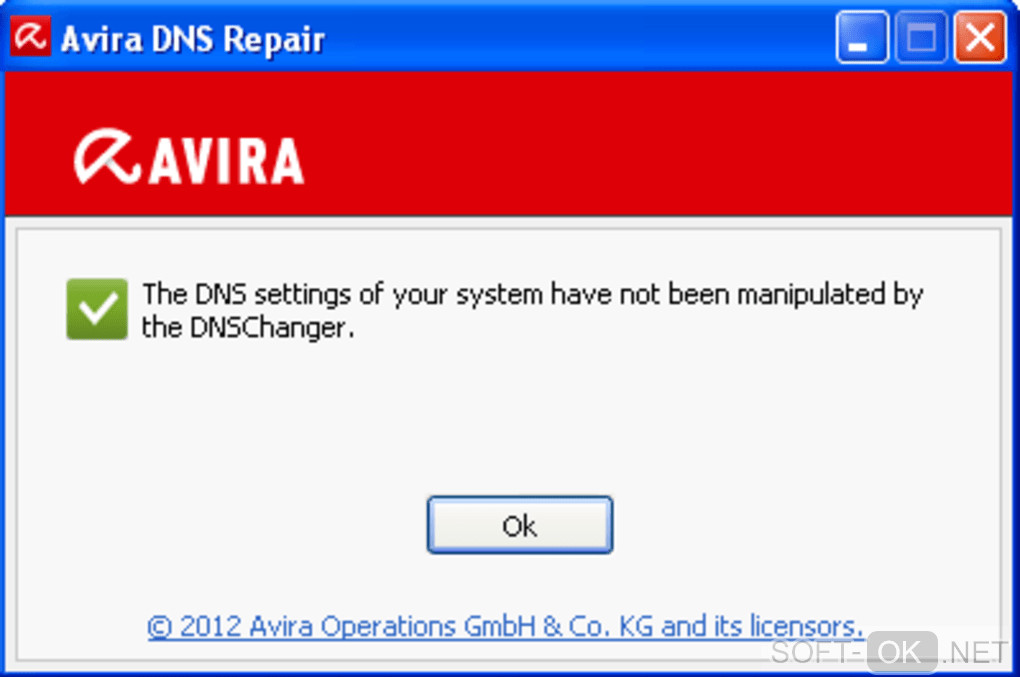Screen dimensions: 1020x677
Task: Click the DNS settings status message text
Action: point(533,310)
